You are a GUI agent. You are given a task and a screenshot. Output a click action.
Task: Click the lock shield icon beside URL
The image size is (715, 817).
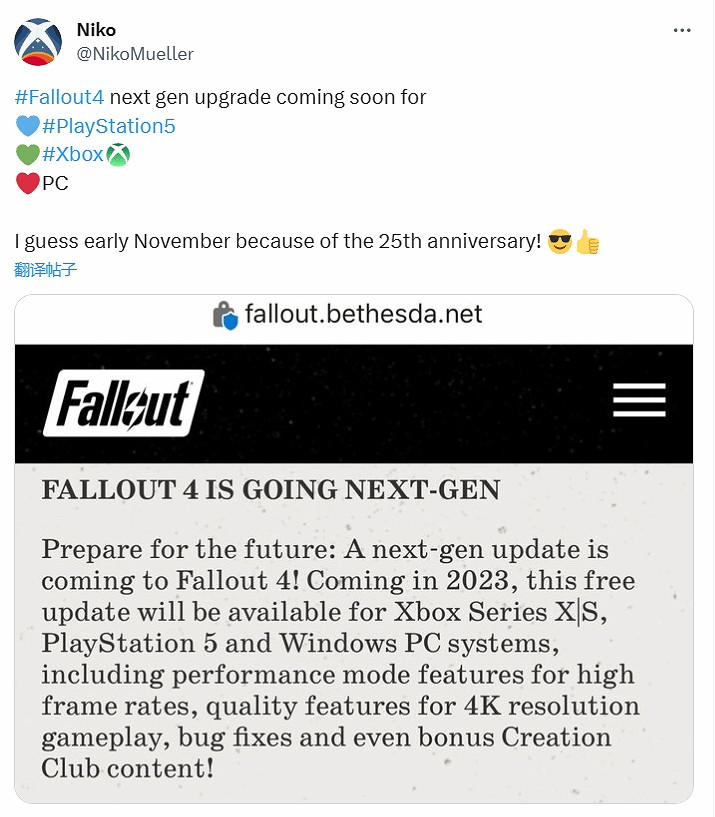[x=225, y=315]
